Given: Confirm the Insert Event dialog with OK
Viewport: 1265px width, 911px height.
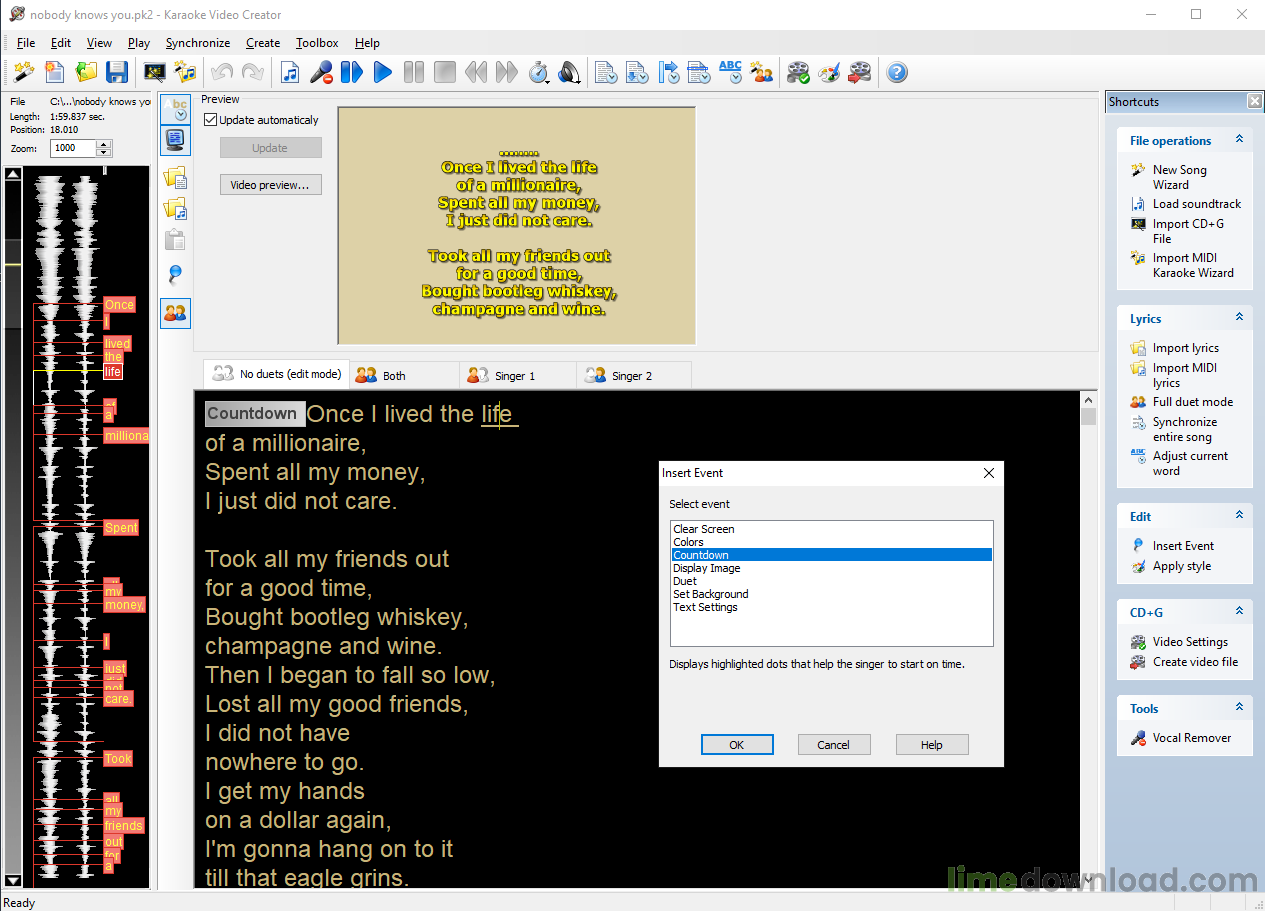Looking at the screenshot, I should [737, 744].
